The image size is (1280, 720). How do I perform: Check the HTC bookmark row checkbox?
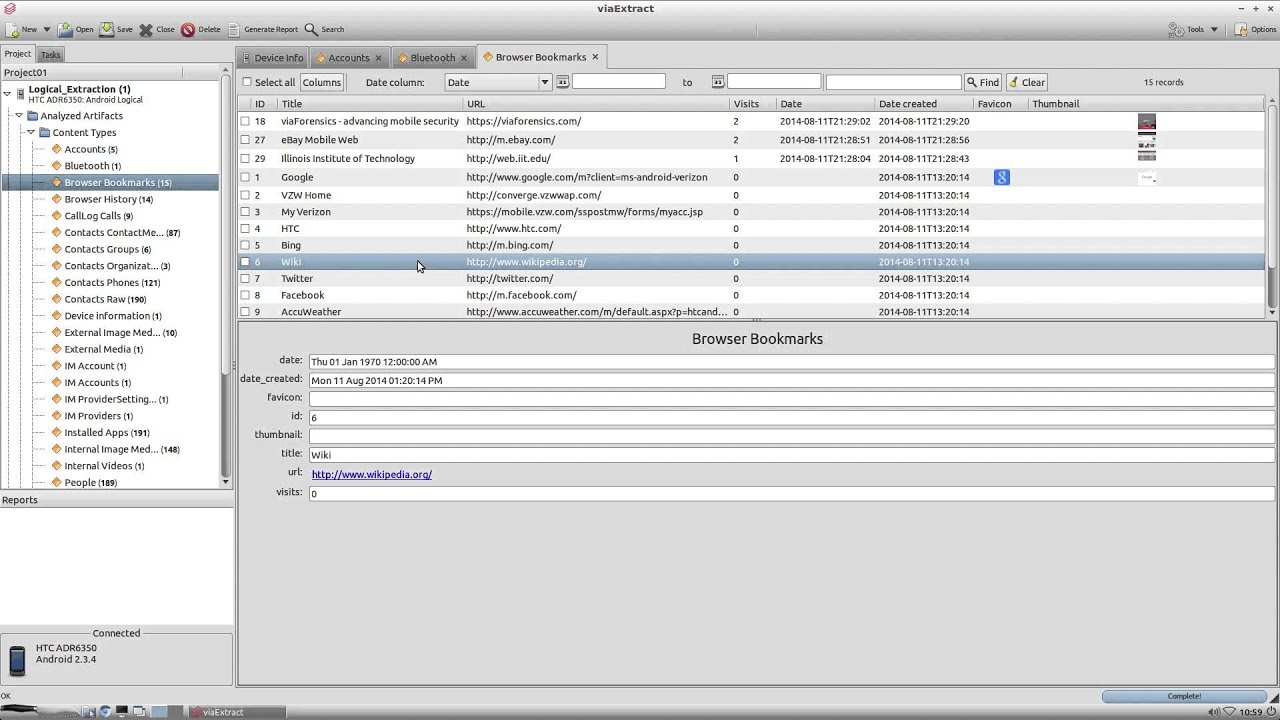(245, 228)
